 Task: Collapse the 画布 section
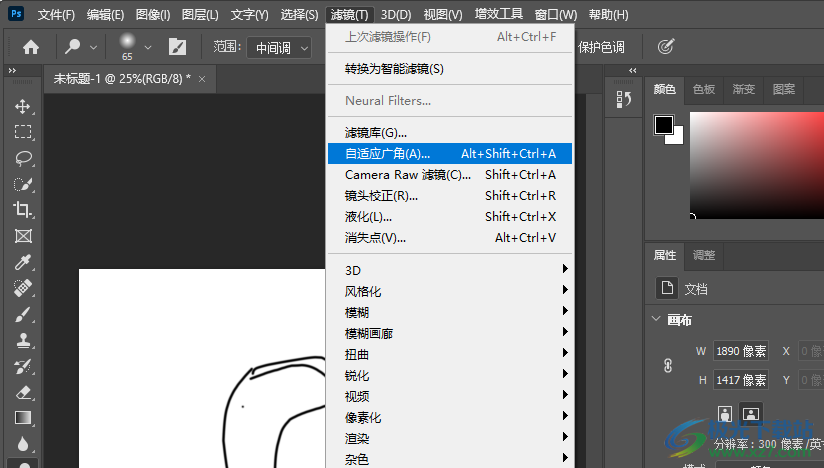656,319
